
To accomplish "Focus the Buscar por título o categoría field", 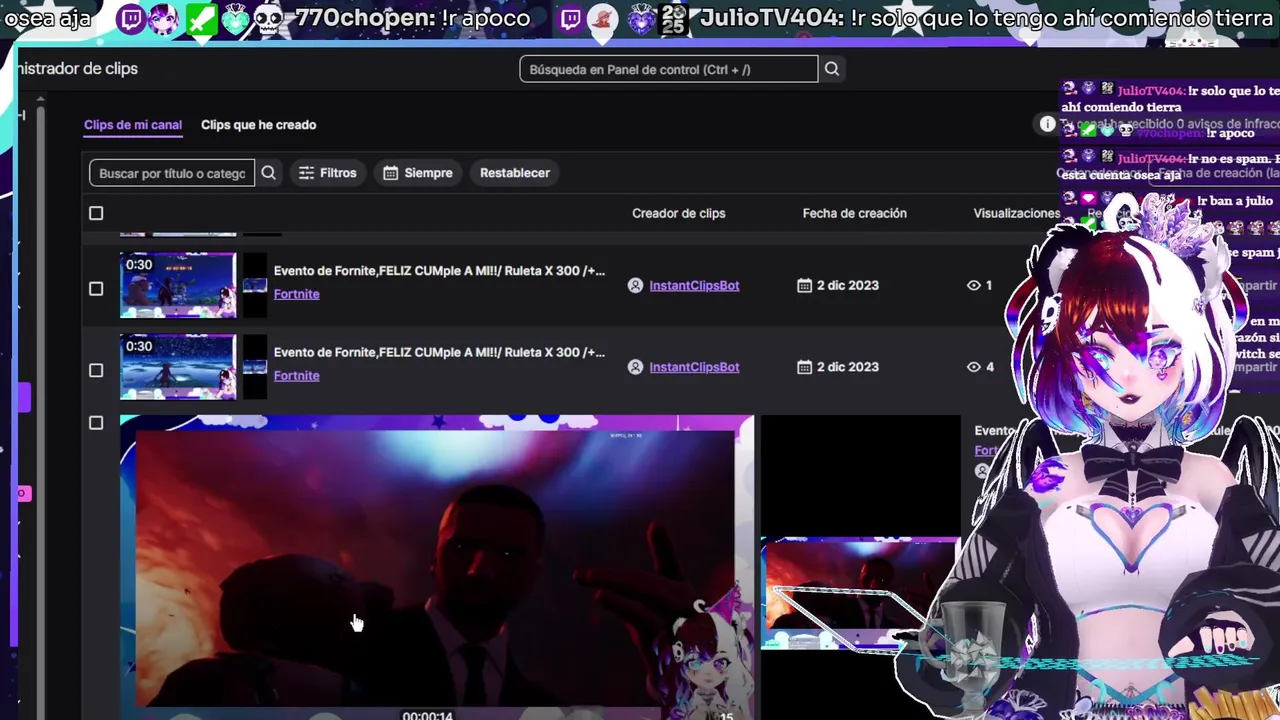I will pos(172,173).
